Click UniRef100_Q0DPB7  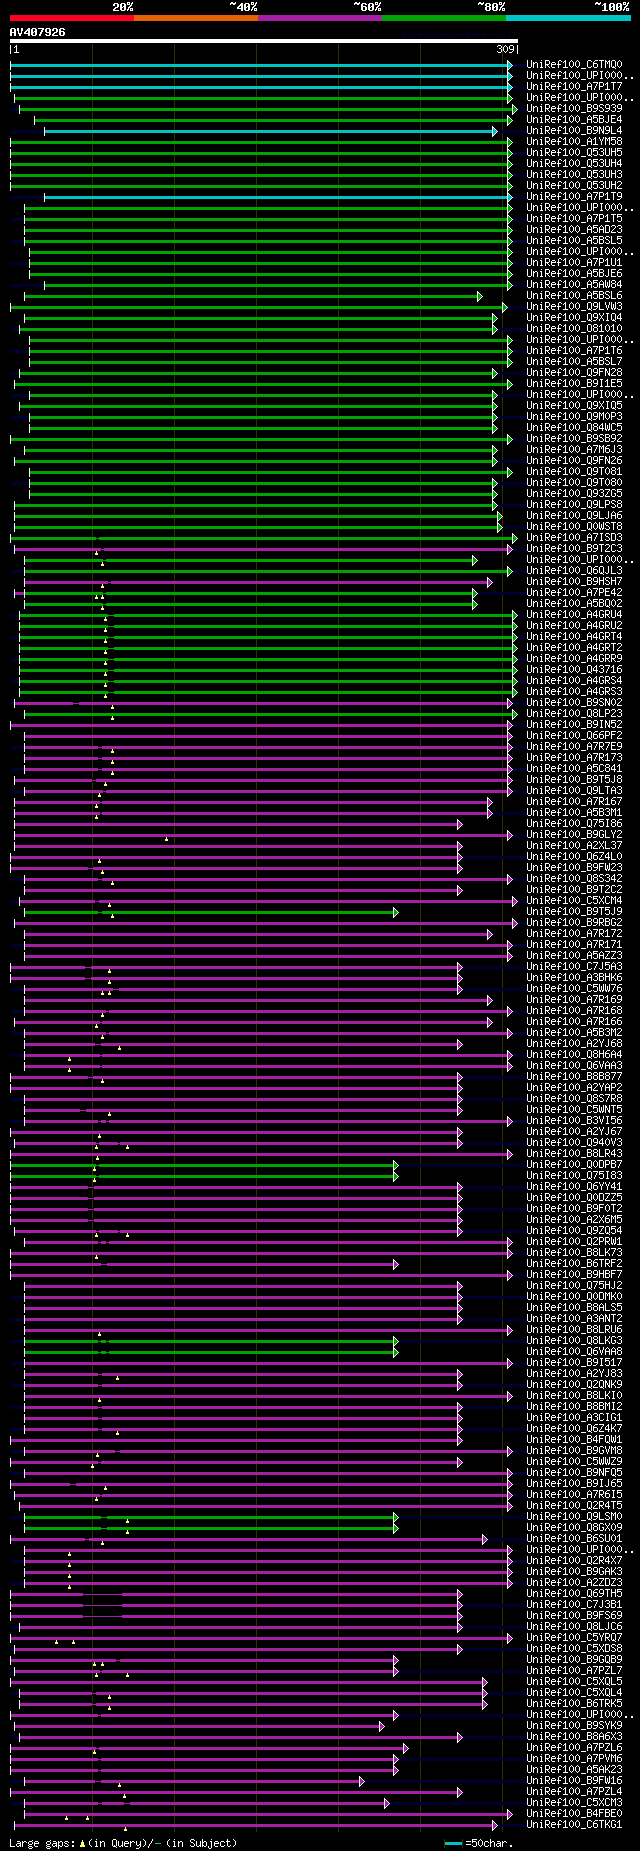[574, 1165]
